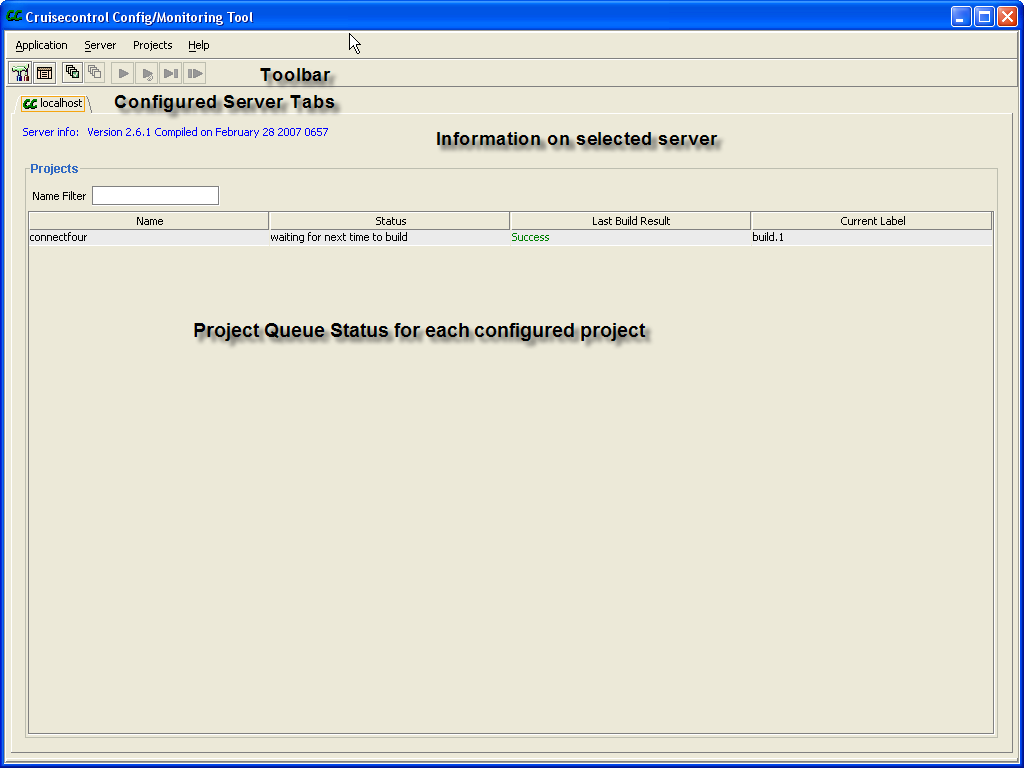Click the stacked windows icon with green check
Viewport: 1024px width, 768px height.
72,73
